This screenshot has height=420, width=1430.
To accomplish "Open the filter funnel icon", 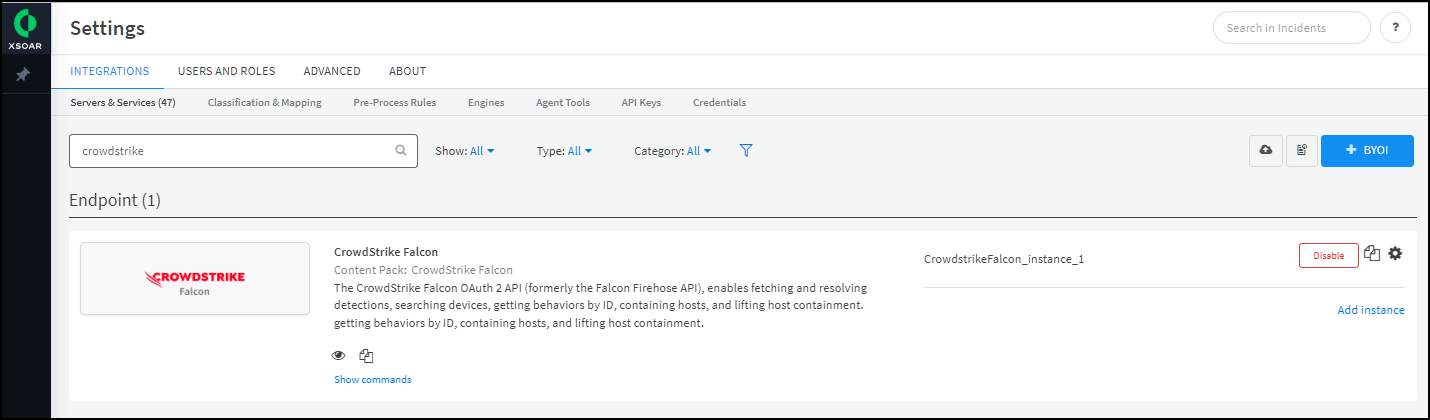I will 746,150.
